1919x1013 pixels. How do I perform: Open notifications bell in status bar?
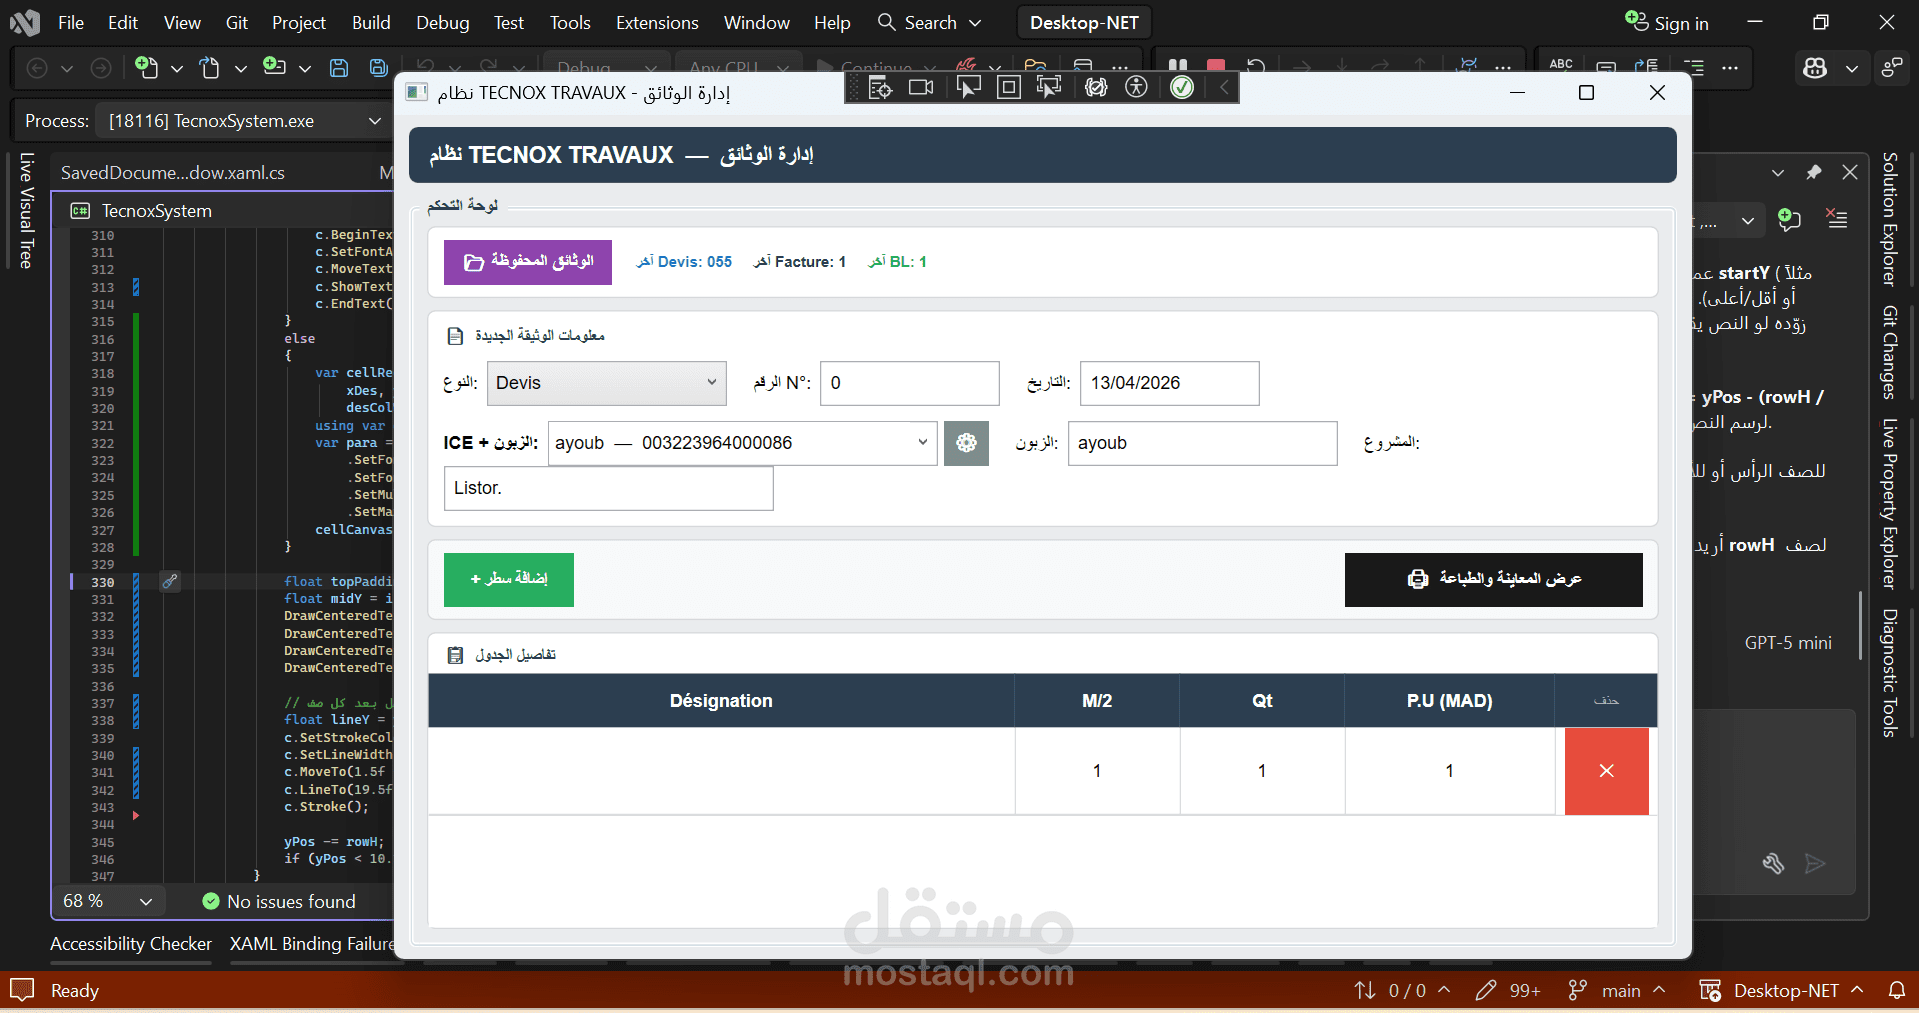[1896, 991]
